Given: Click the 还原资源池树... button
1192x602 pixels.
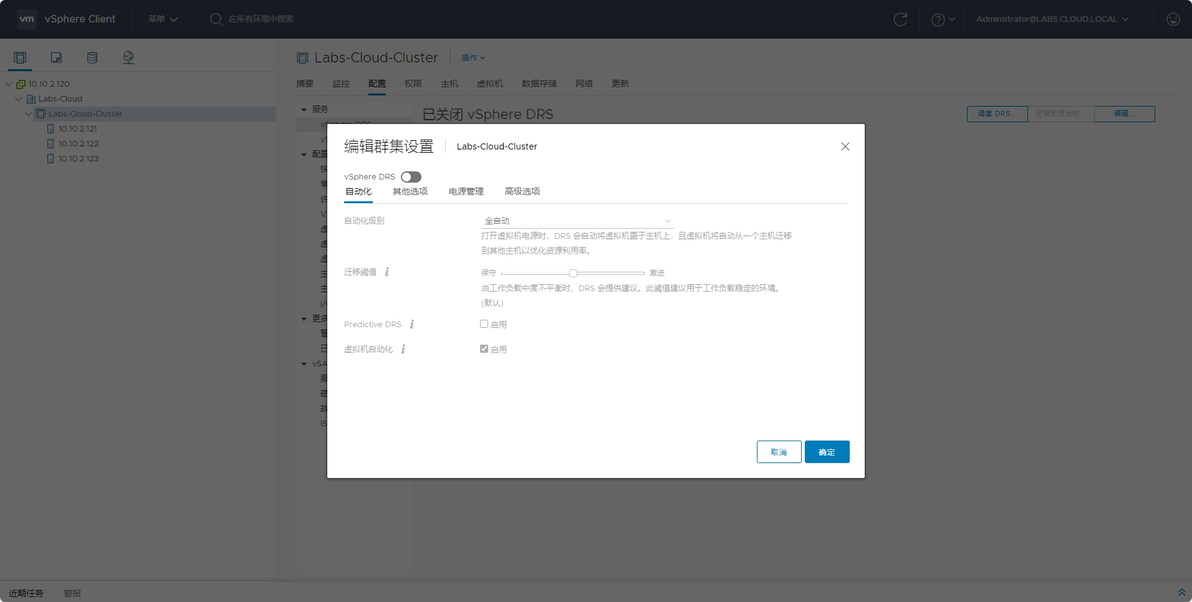Looking at the screenshot, I should [1060, 114].
